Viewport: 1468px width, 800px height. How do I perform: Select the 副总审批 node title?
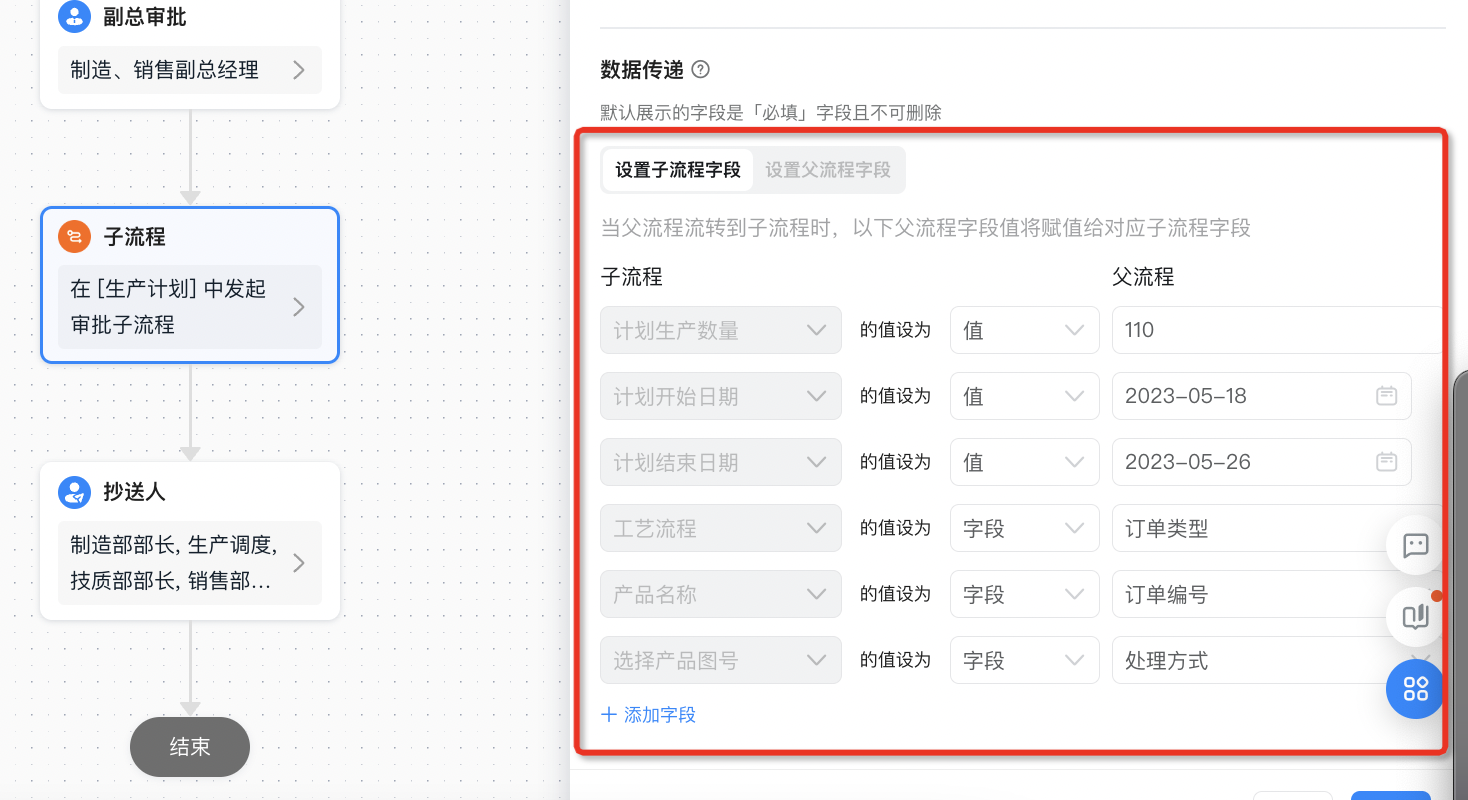[145, 17]
